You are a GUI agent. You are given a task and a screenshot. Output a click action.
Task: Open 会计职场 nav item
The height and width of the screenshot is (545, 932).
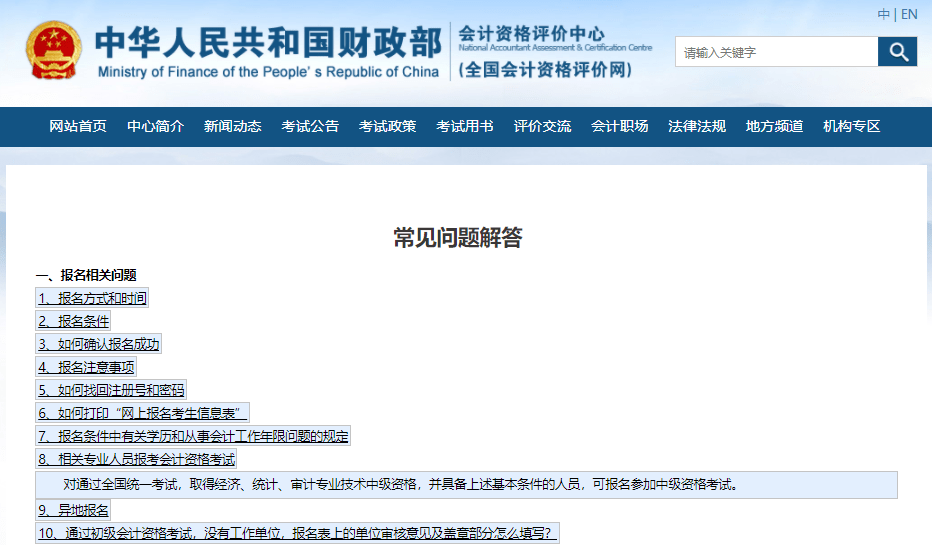click(x=619, y=127)
